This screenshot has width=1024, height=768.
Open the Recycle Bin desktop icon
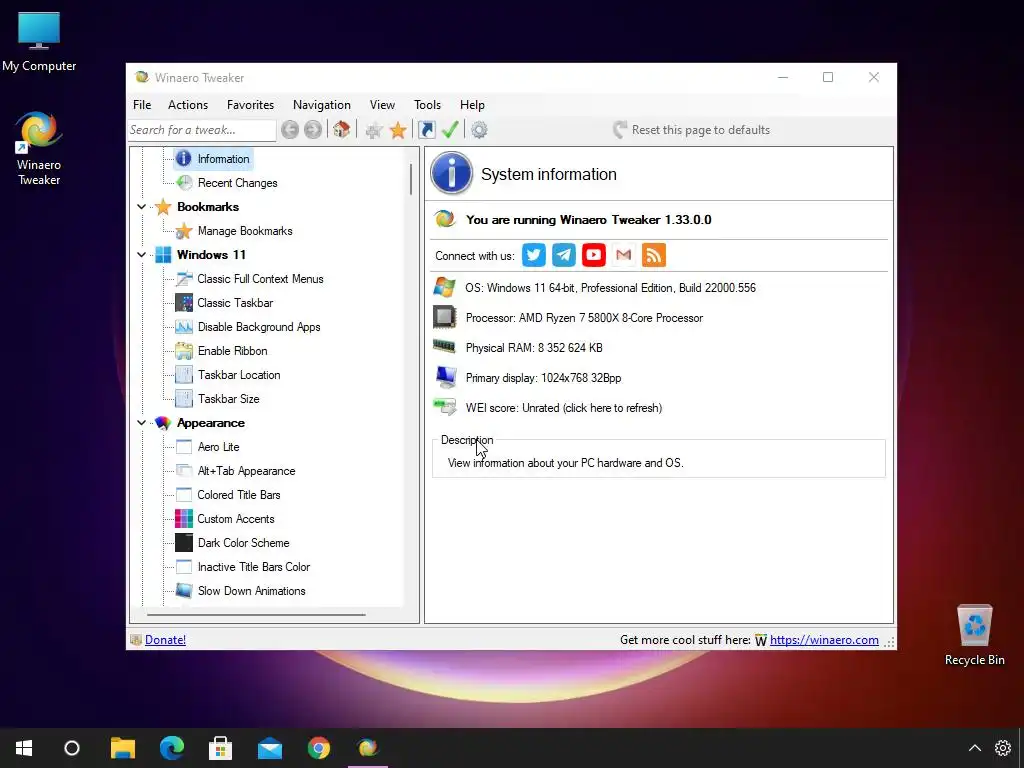click(x=974, y=635)
